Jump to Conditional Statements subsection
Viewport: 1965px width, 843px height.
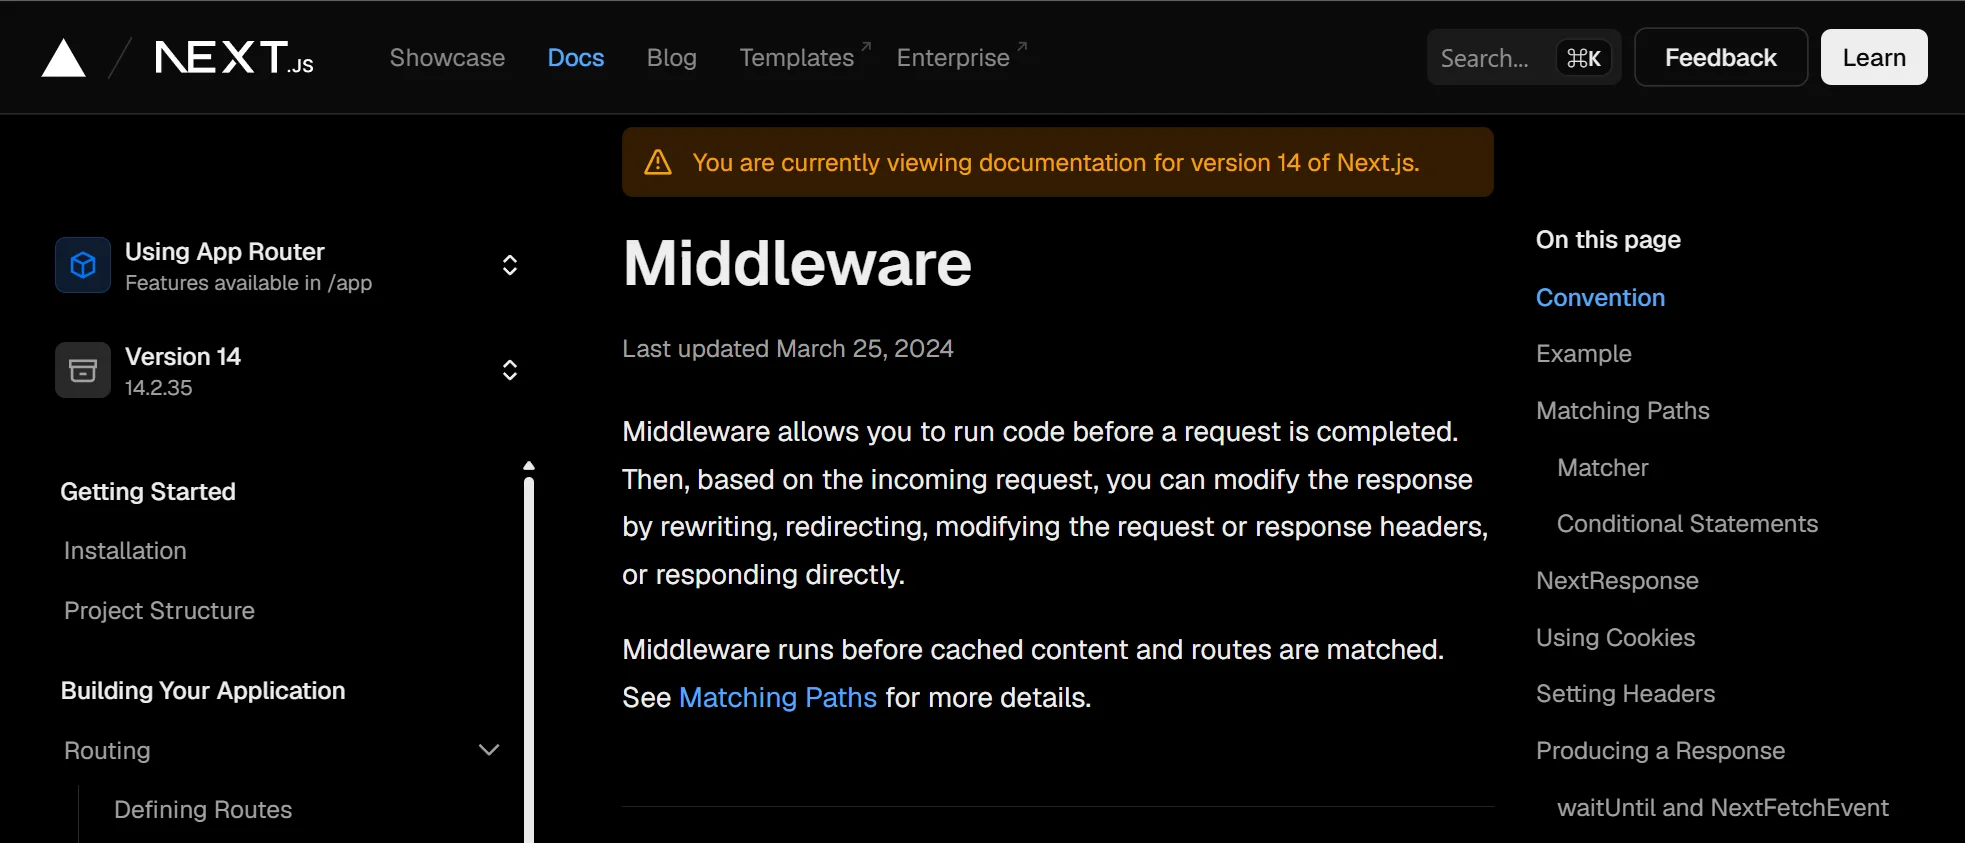click(x=1687, y=524)
